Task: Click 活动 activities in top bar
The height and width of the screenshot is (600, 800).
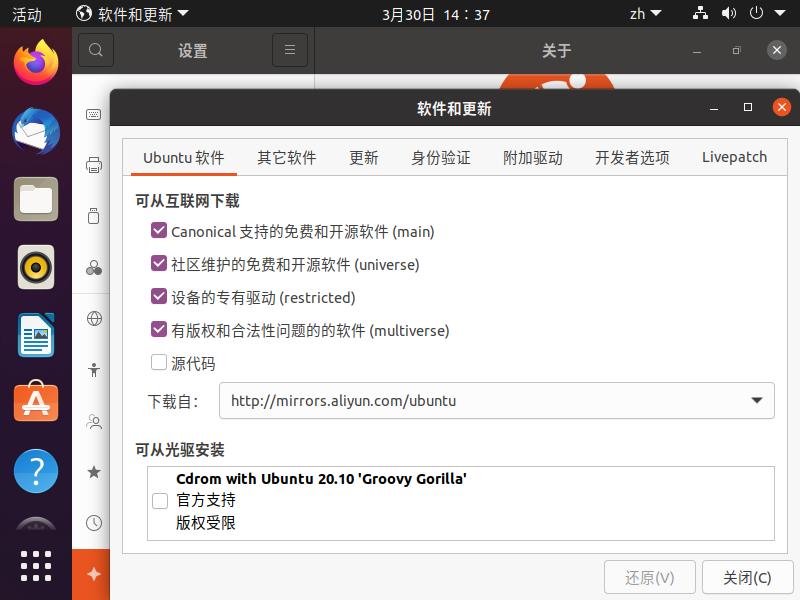Action: click(x=27, y=14)
